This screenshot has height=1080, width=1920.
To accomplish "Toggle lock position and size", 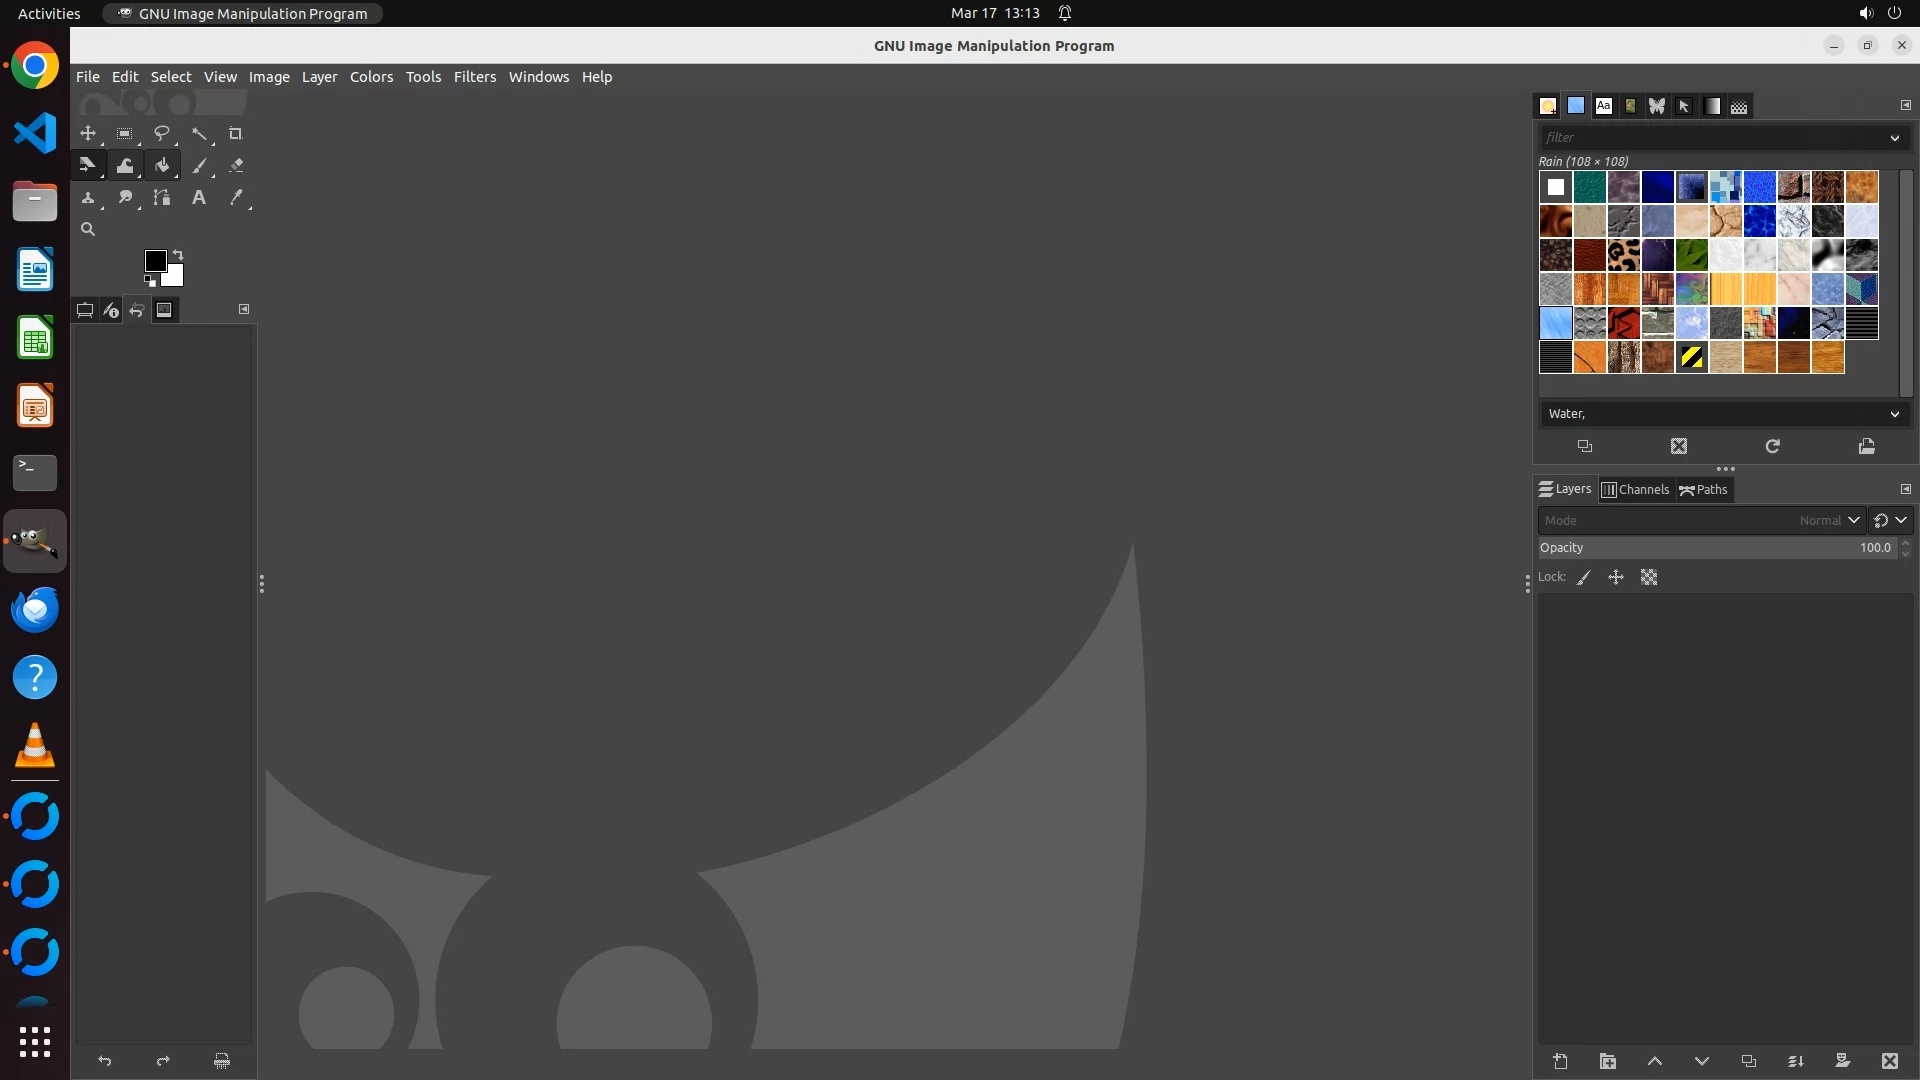I will pos(1616,577).
